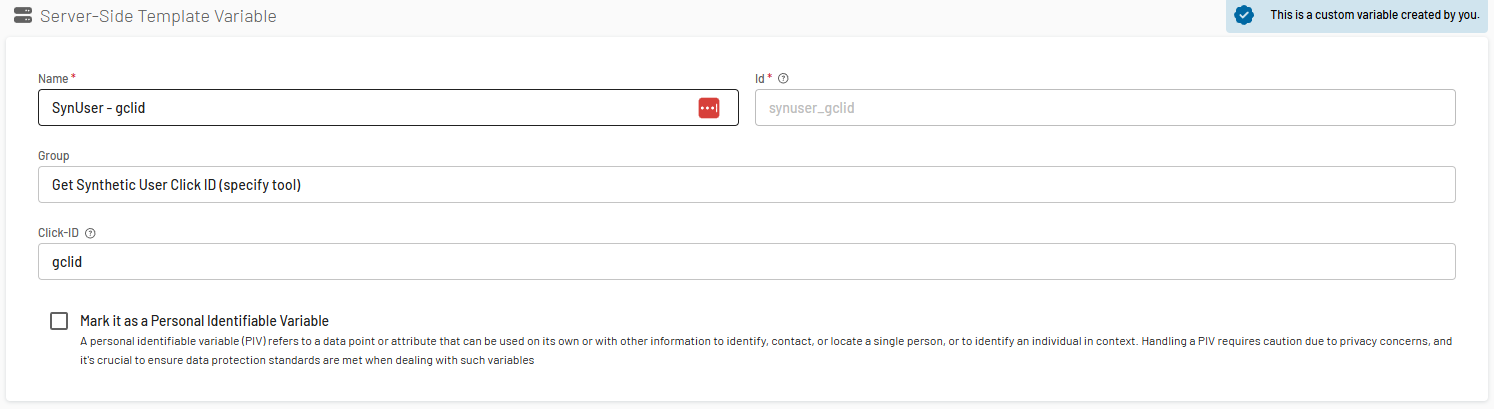Click the blue verified checkmark badge
Image resolution: width=1494 pixels, height=409 pixels.
click(1244, 15)
